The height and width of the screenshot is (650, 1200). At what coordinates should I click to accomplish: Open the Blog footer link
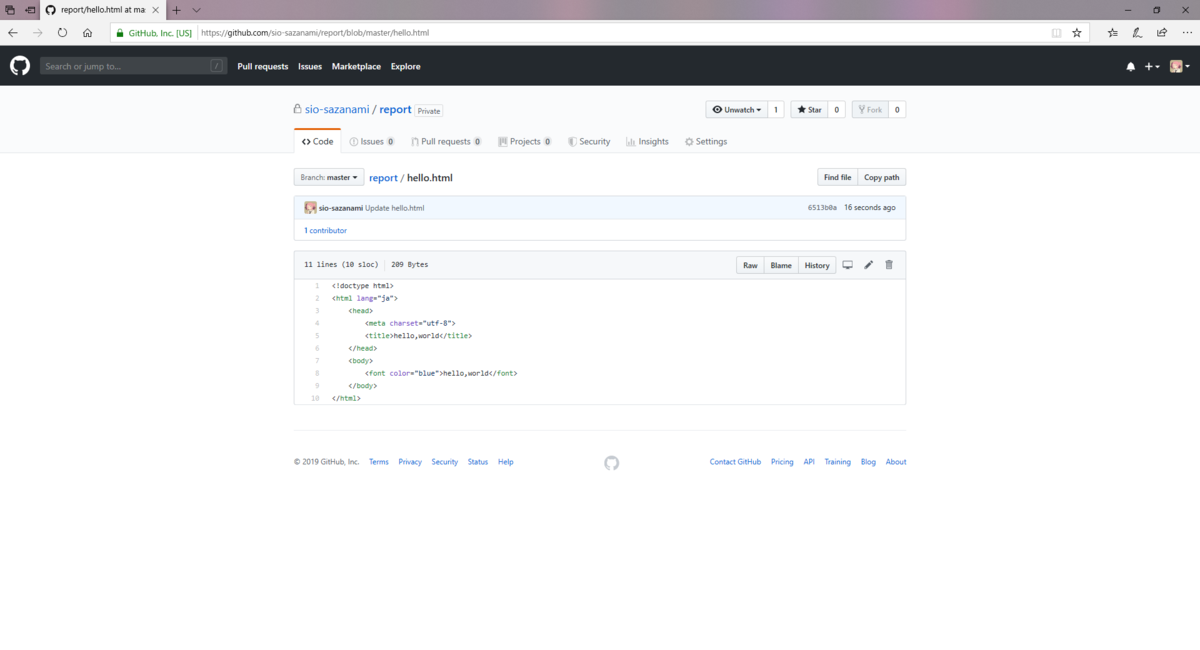click(x=868, y=462)
